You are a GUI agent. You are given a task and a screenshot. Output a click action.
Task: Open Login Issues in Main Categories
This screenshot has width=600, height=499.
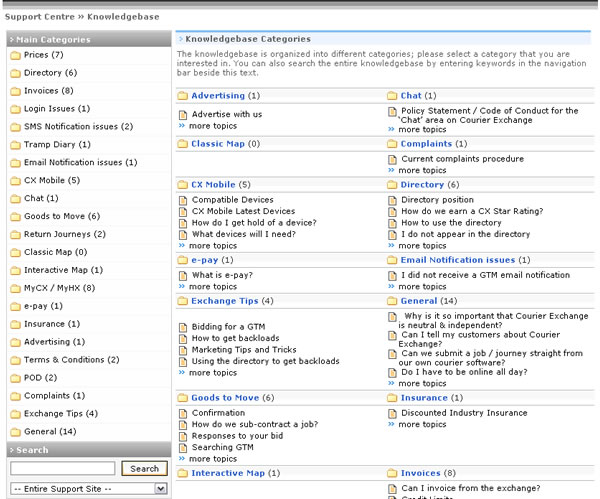coord(56,109)
